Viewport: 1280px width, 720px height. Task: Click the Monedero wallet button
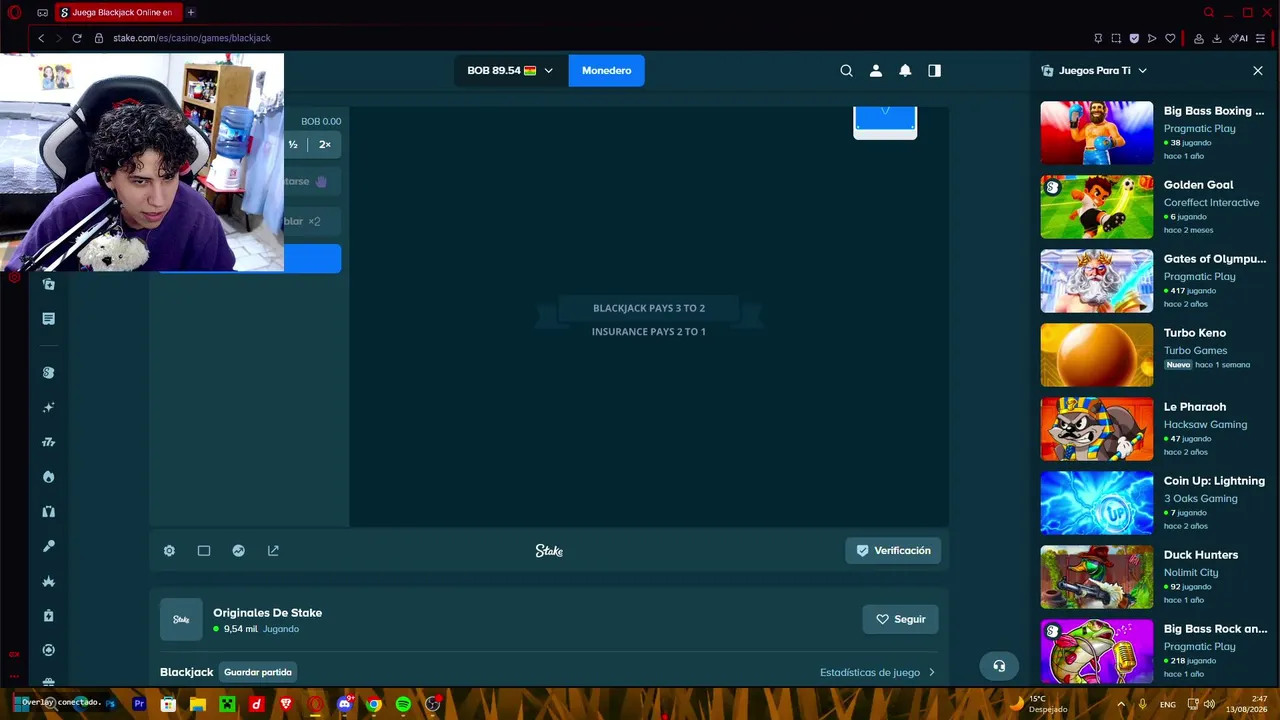(x=607, y=71)
